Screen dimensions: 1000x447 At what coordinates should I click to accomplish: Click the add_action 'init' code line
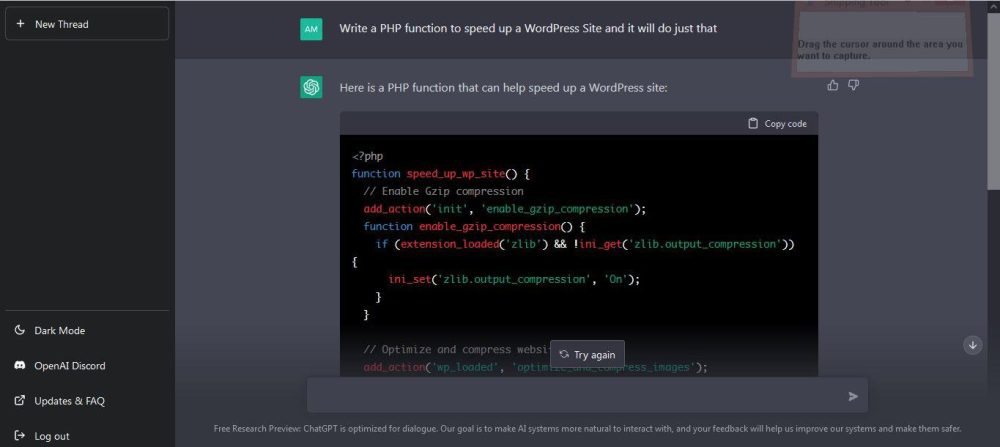[x=505, y=209]
